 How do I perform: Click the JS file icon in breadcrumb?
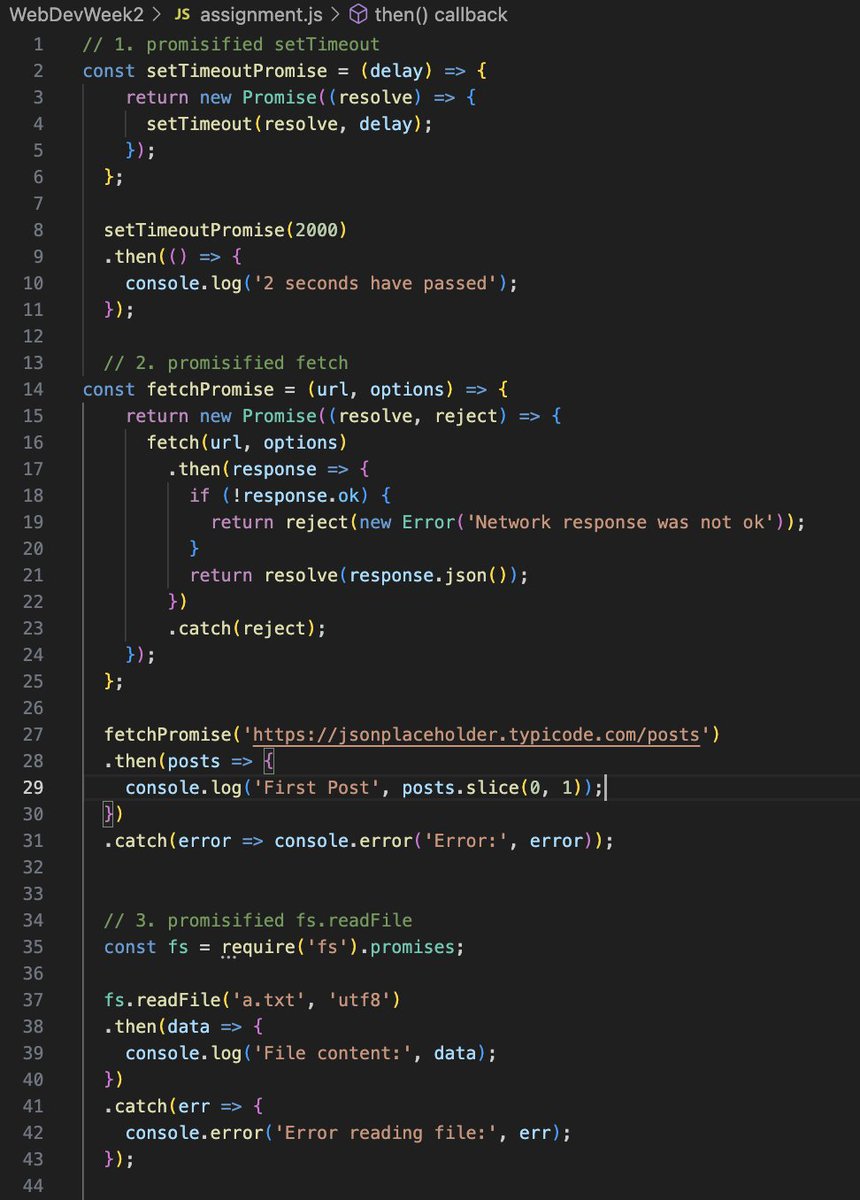point(183,15)
